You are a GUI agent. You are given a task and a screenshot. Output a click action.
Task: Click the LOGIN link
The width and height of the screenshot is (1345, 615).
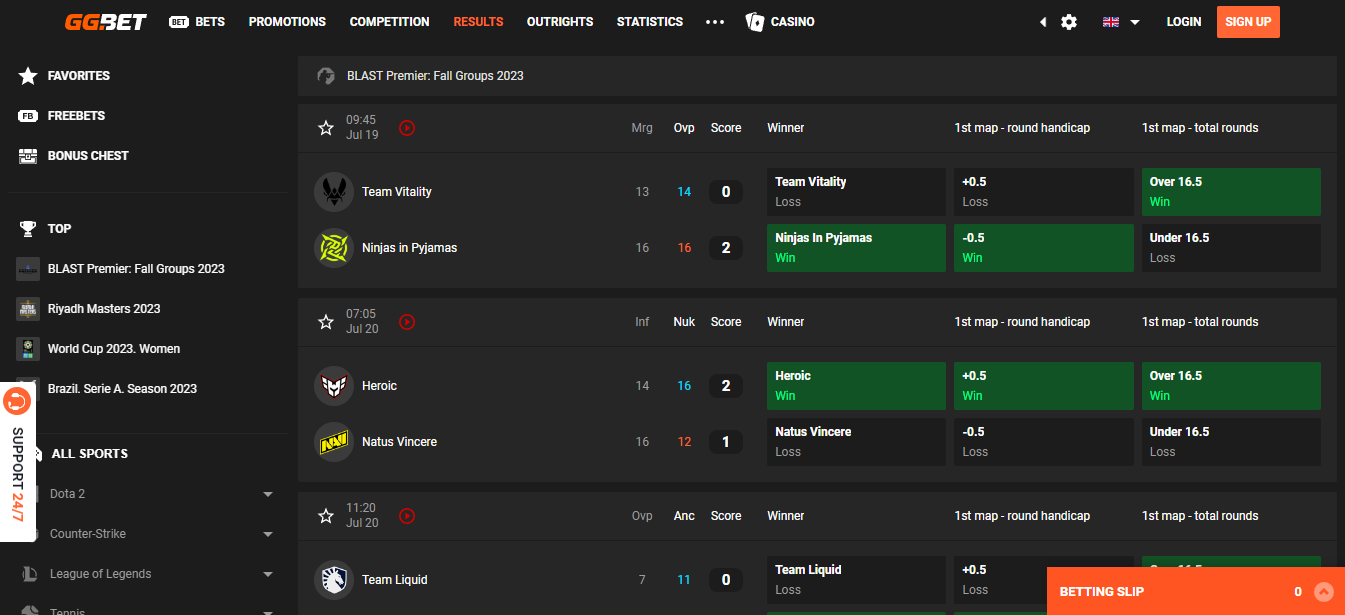tap(1184, 22)
